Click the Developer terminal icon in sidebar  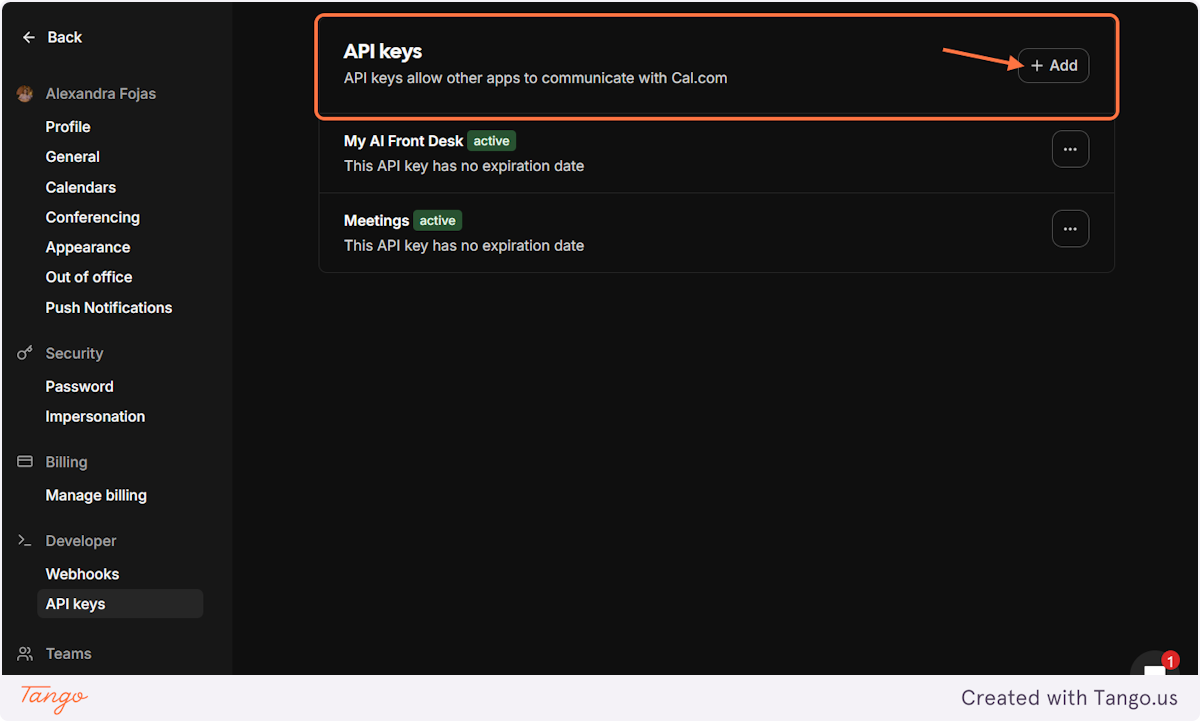[23, 540]
